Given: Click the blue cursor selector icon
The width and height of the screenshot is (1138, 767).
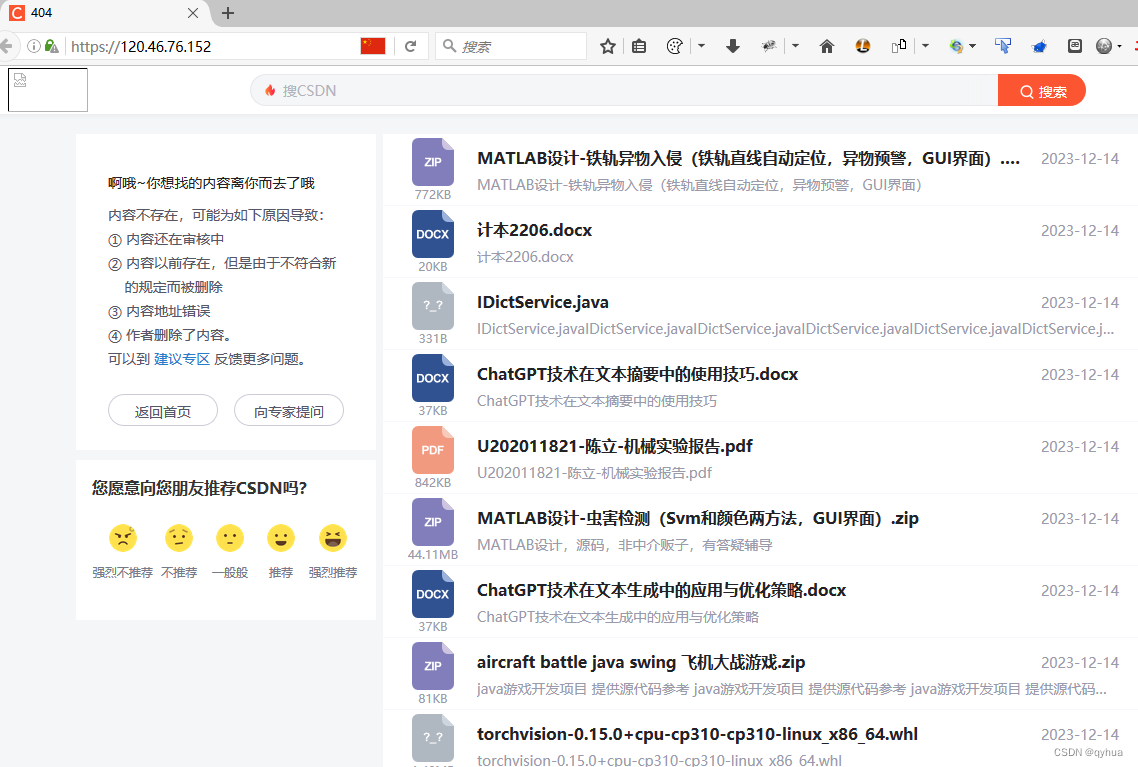Looking at the screenshot, I should point(1003,46).
